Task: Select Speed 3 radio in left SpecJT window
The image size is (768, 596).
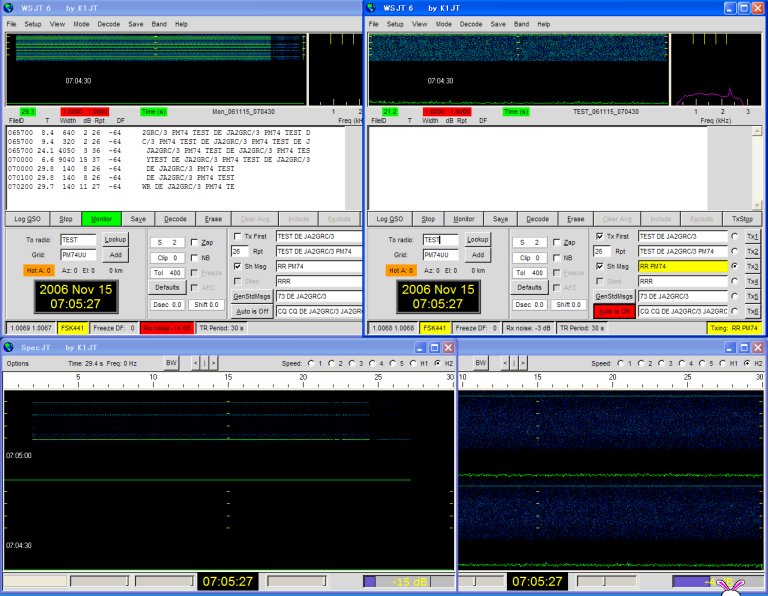Action: pos(352,363)
